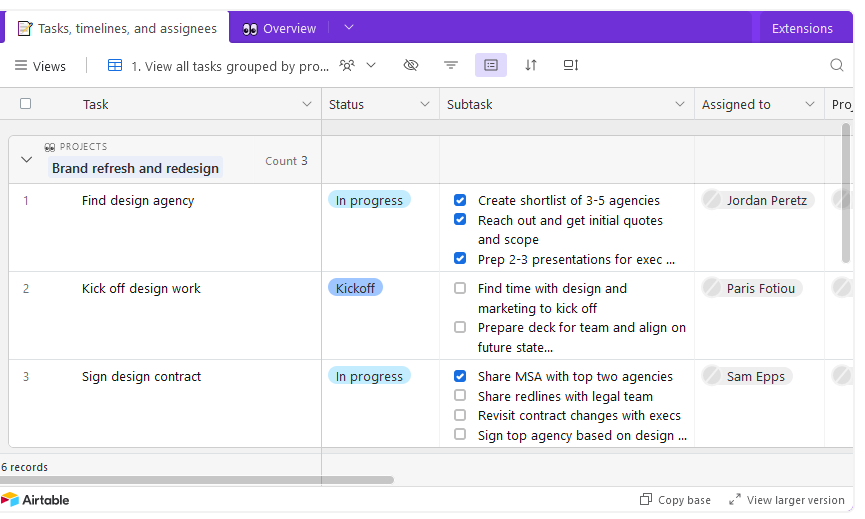
Task: Open the hide fields crossed-eye icon
Action: [410, 66]
